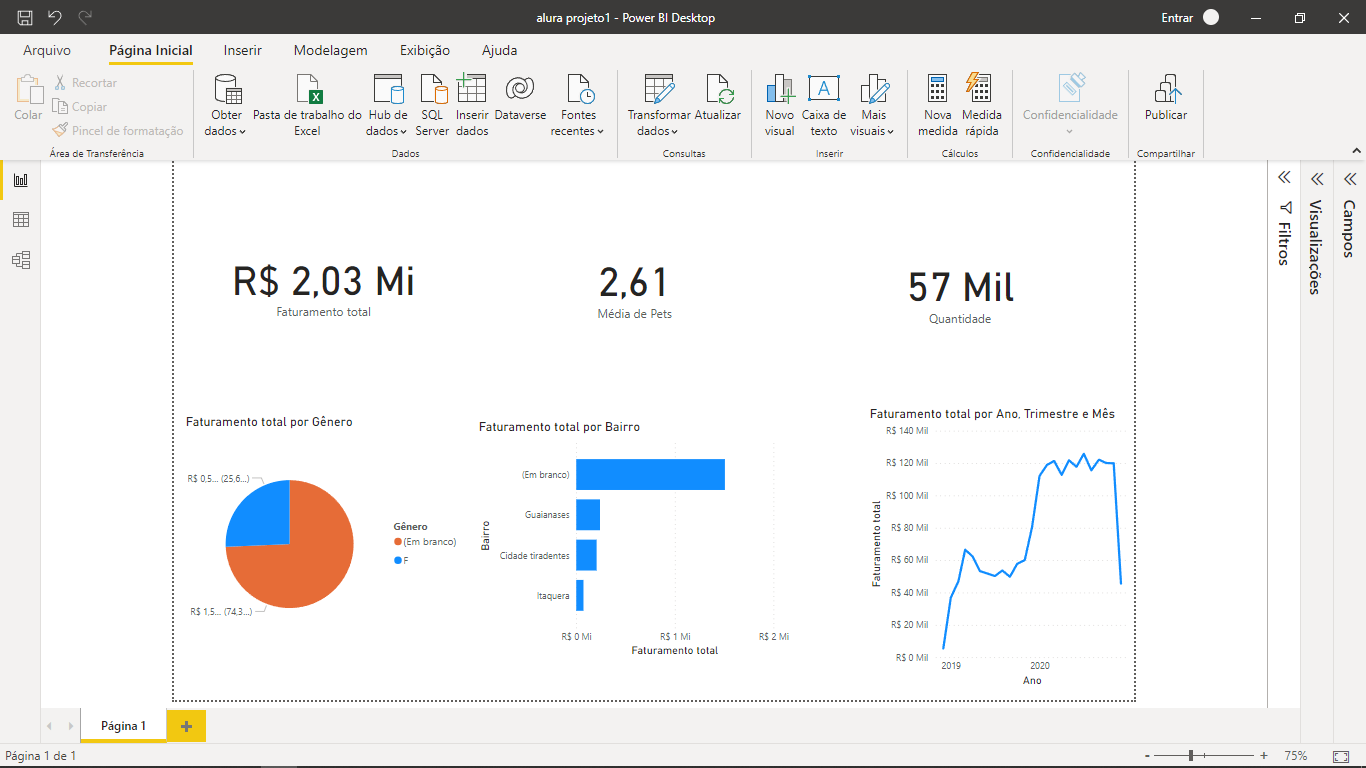Click the Save icon in title bar
This screenshot has height=768, width=1366.
[24, 17]
